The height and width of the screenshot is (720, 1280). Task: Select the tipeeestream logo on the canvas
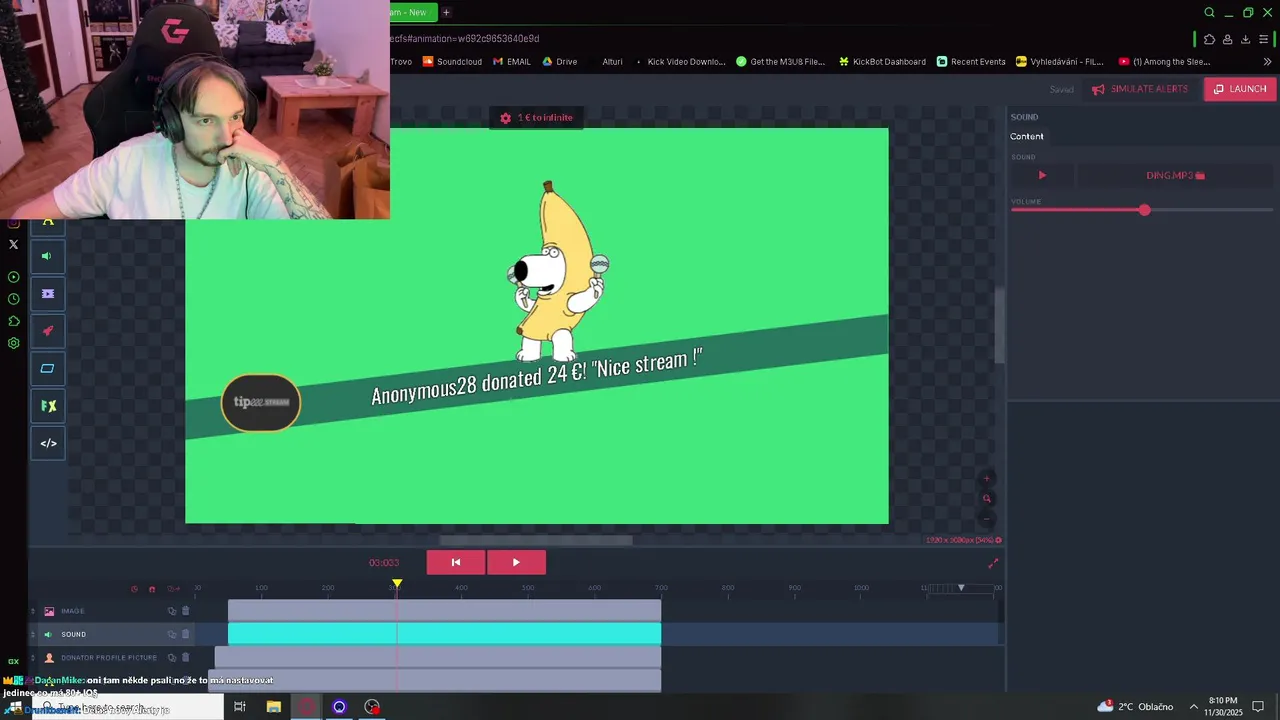pos(261,402)
